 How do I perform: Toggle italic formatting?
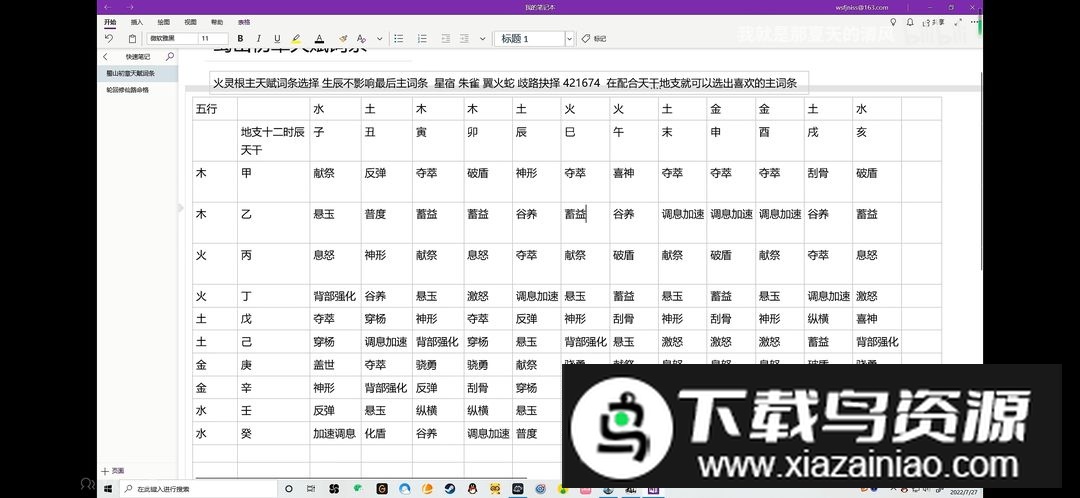(x=258, y=39)
